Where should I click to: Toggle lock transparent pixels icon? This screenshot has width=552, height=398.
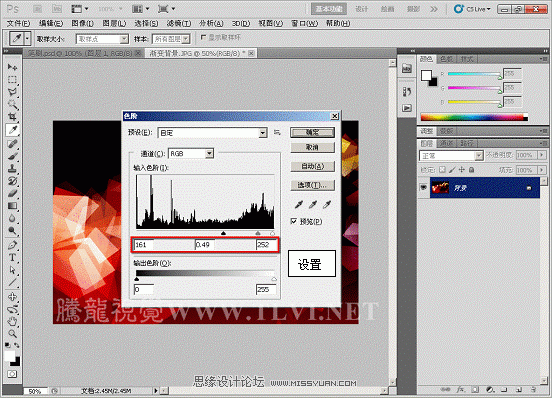coord(443,170)
